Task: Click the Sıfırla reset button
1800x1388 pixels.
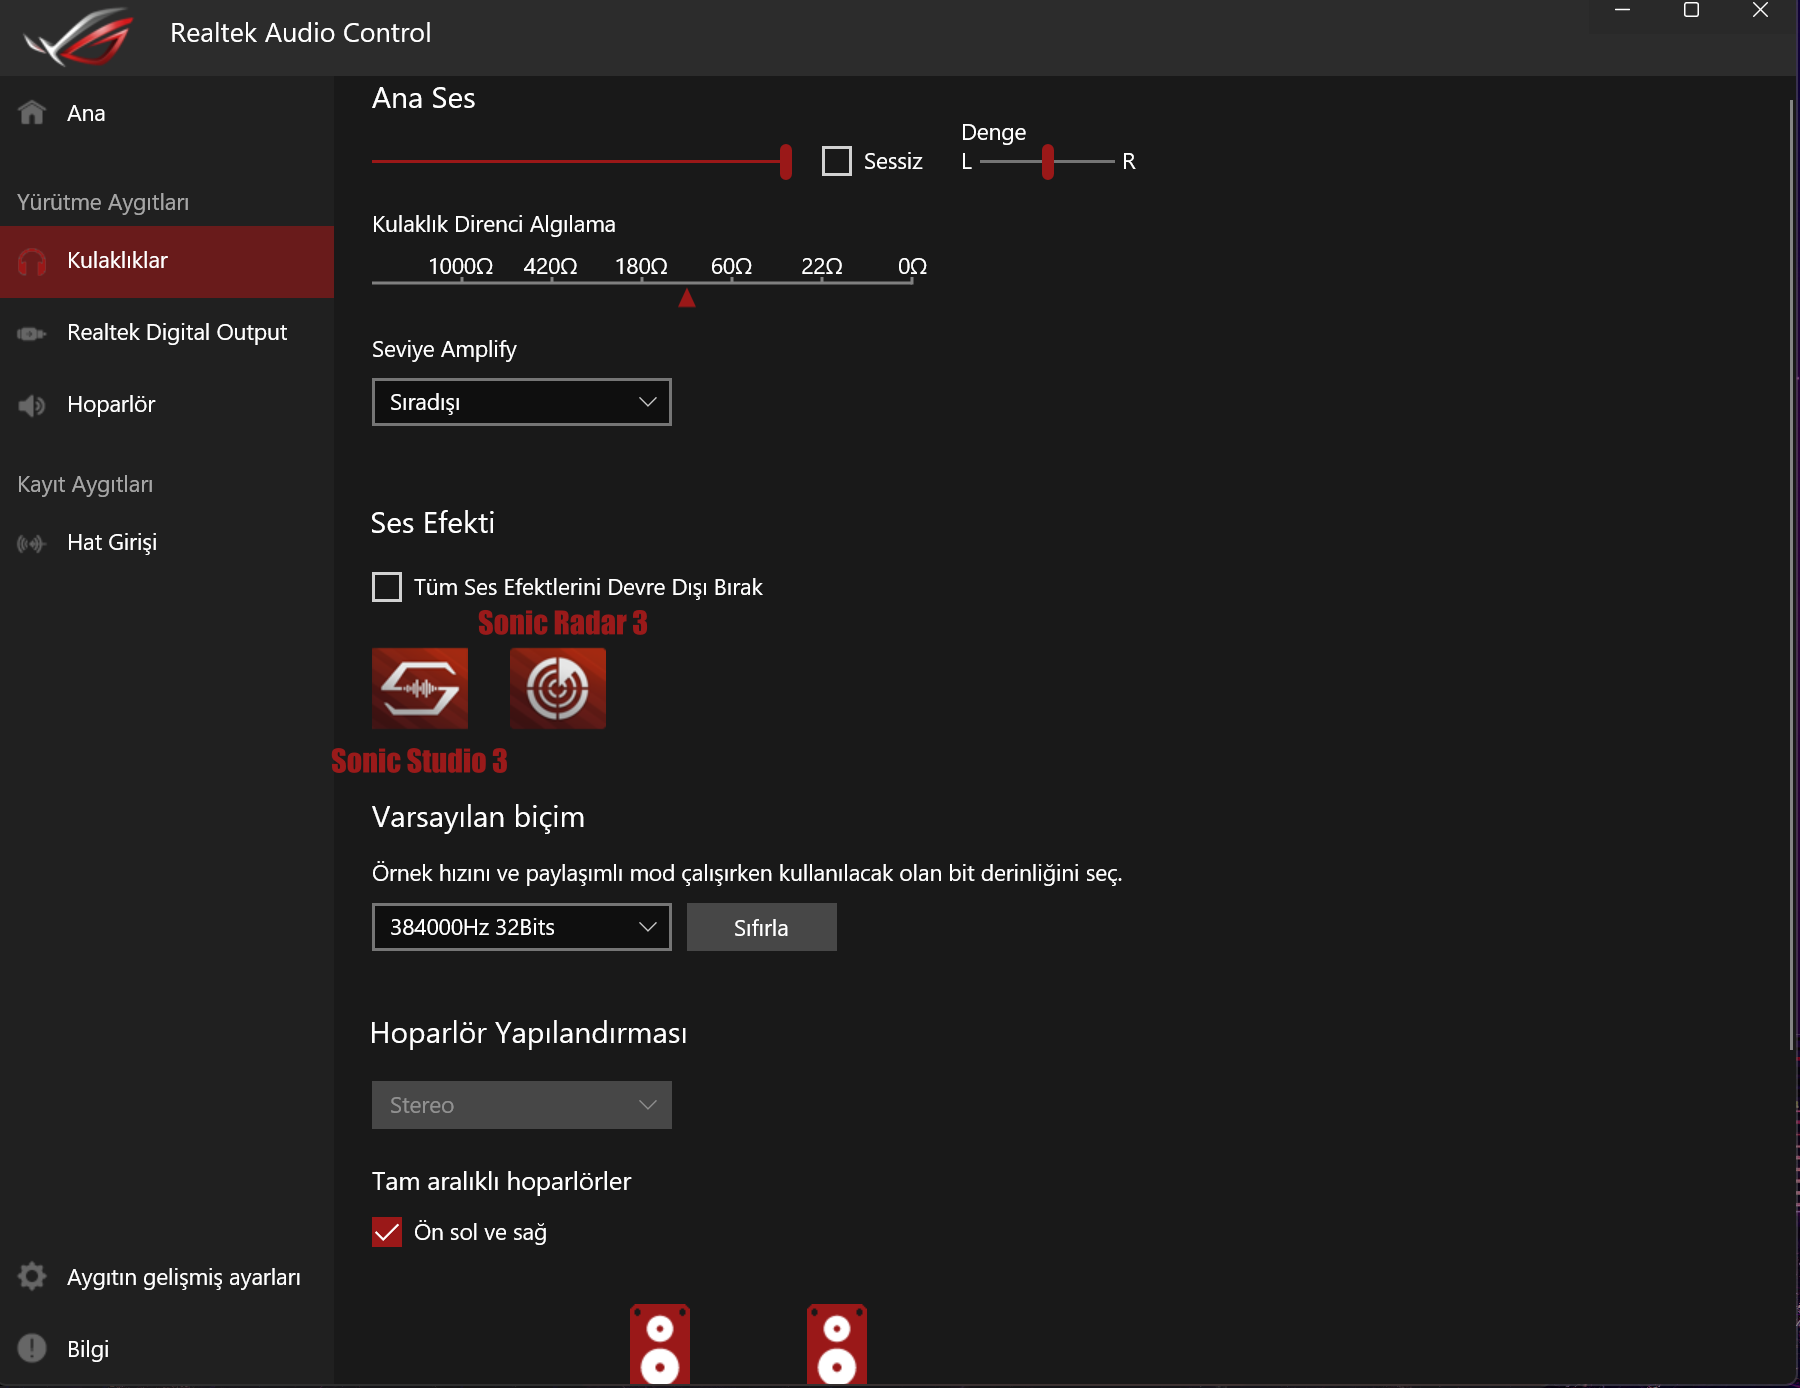Action: (762, 927)
